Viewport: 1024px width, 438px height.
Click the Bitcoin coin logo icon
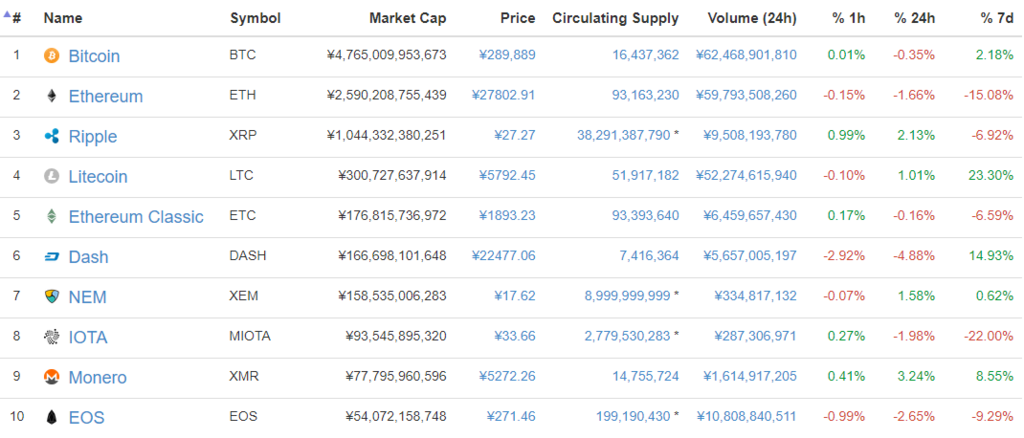pos(51,55)
